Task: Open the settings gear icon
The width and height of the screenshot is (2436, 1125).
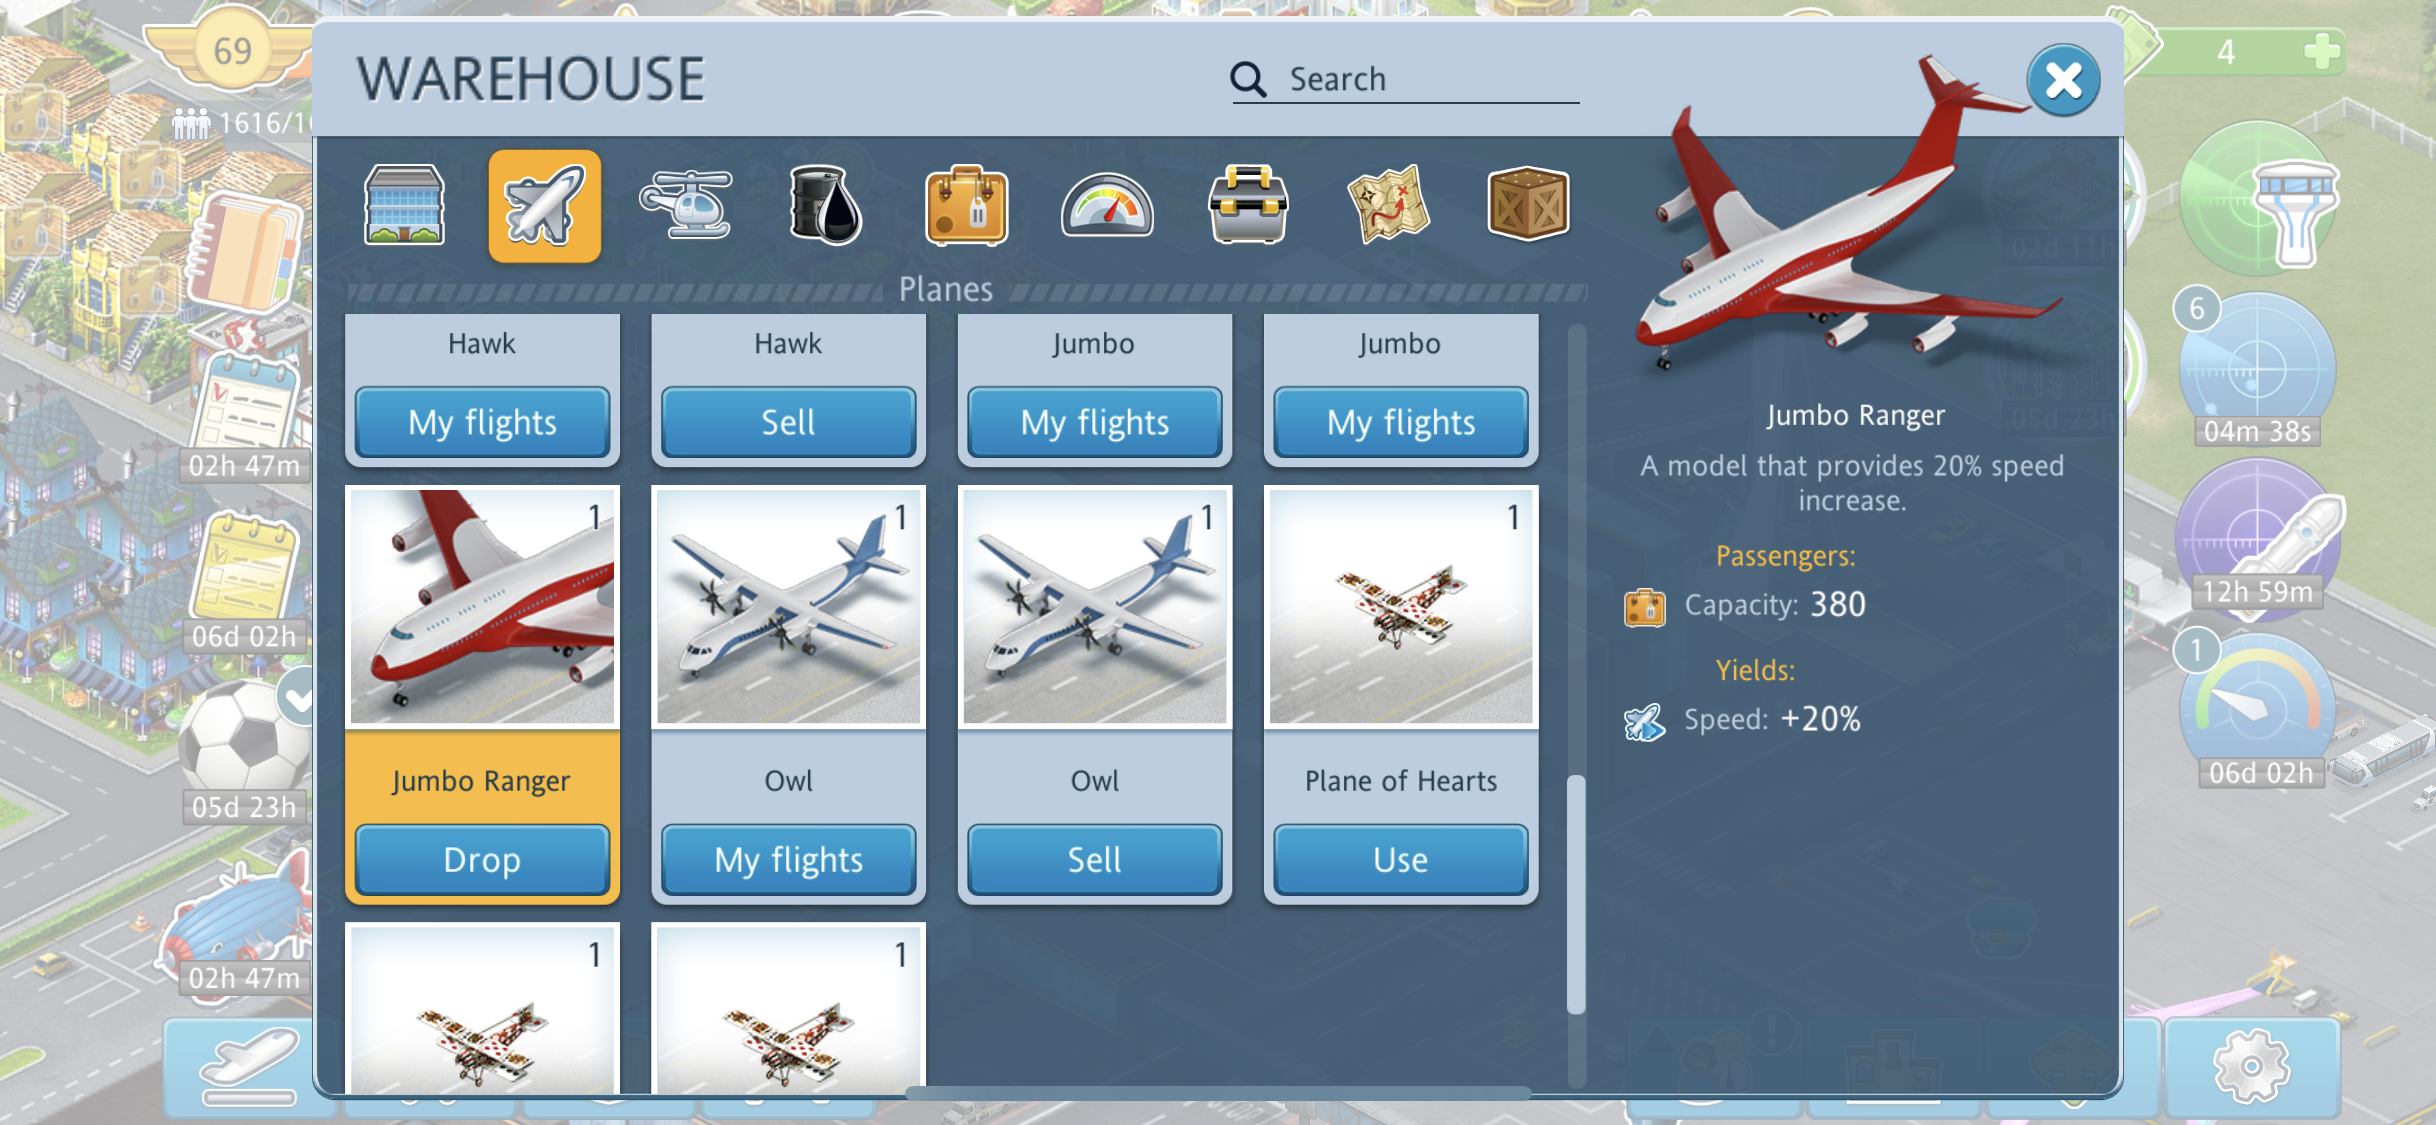Action: [2251, 1067]
